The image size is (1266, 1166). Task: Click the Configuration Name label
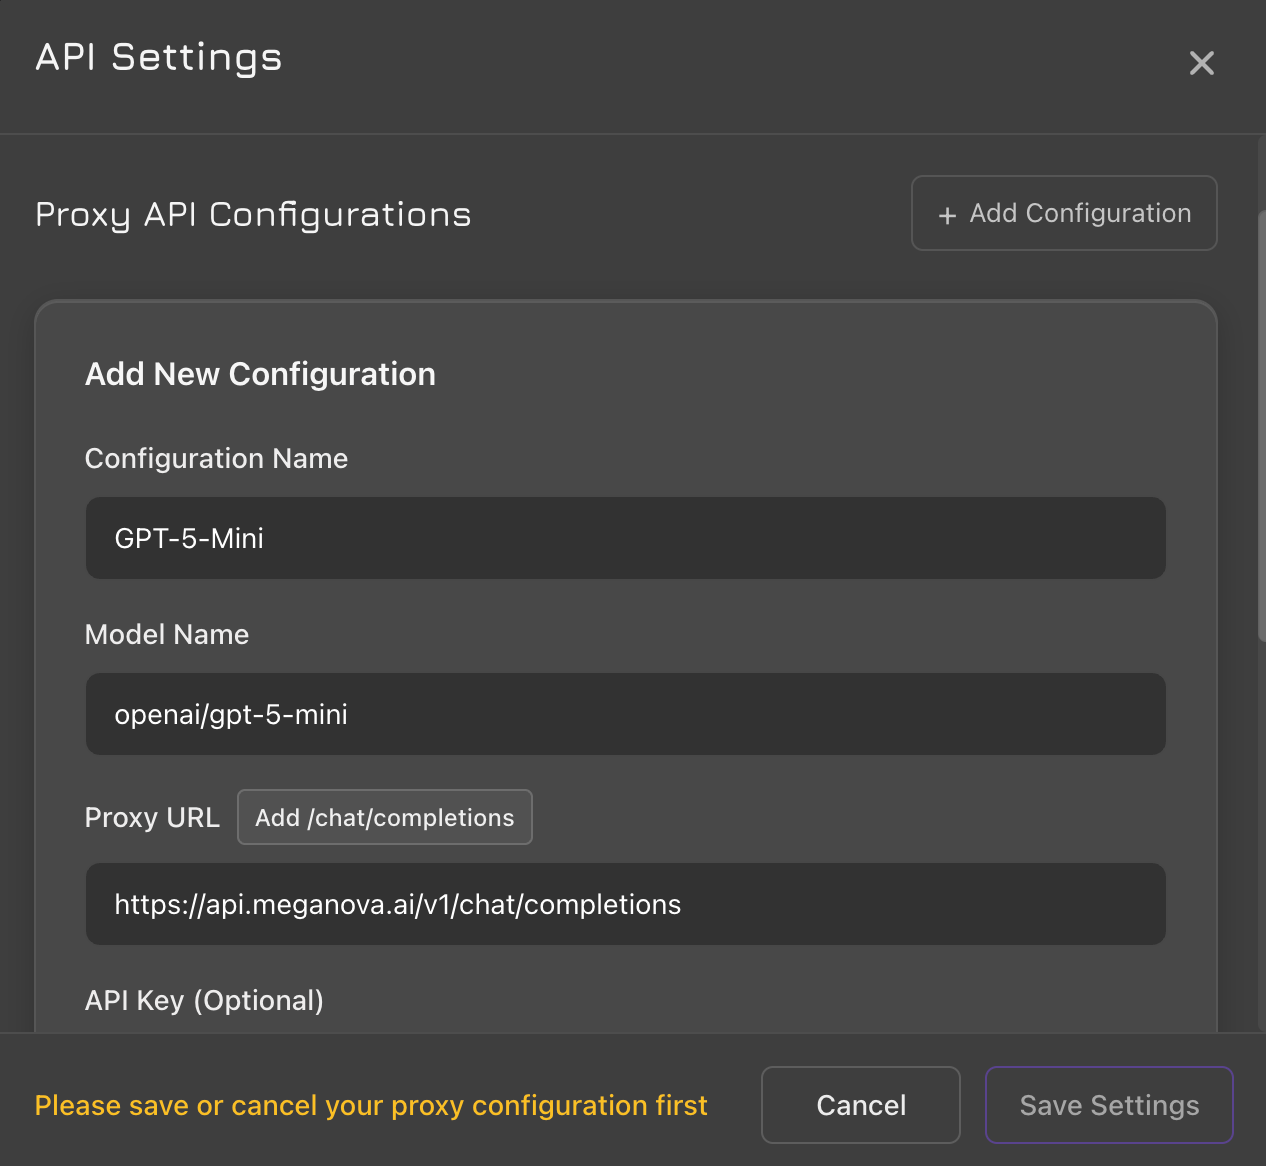[x=216, y=458]
